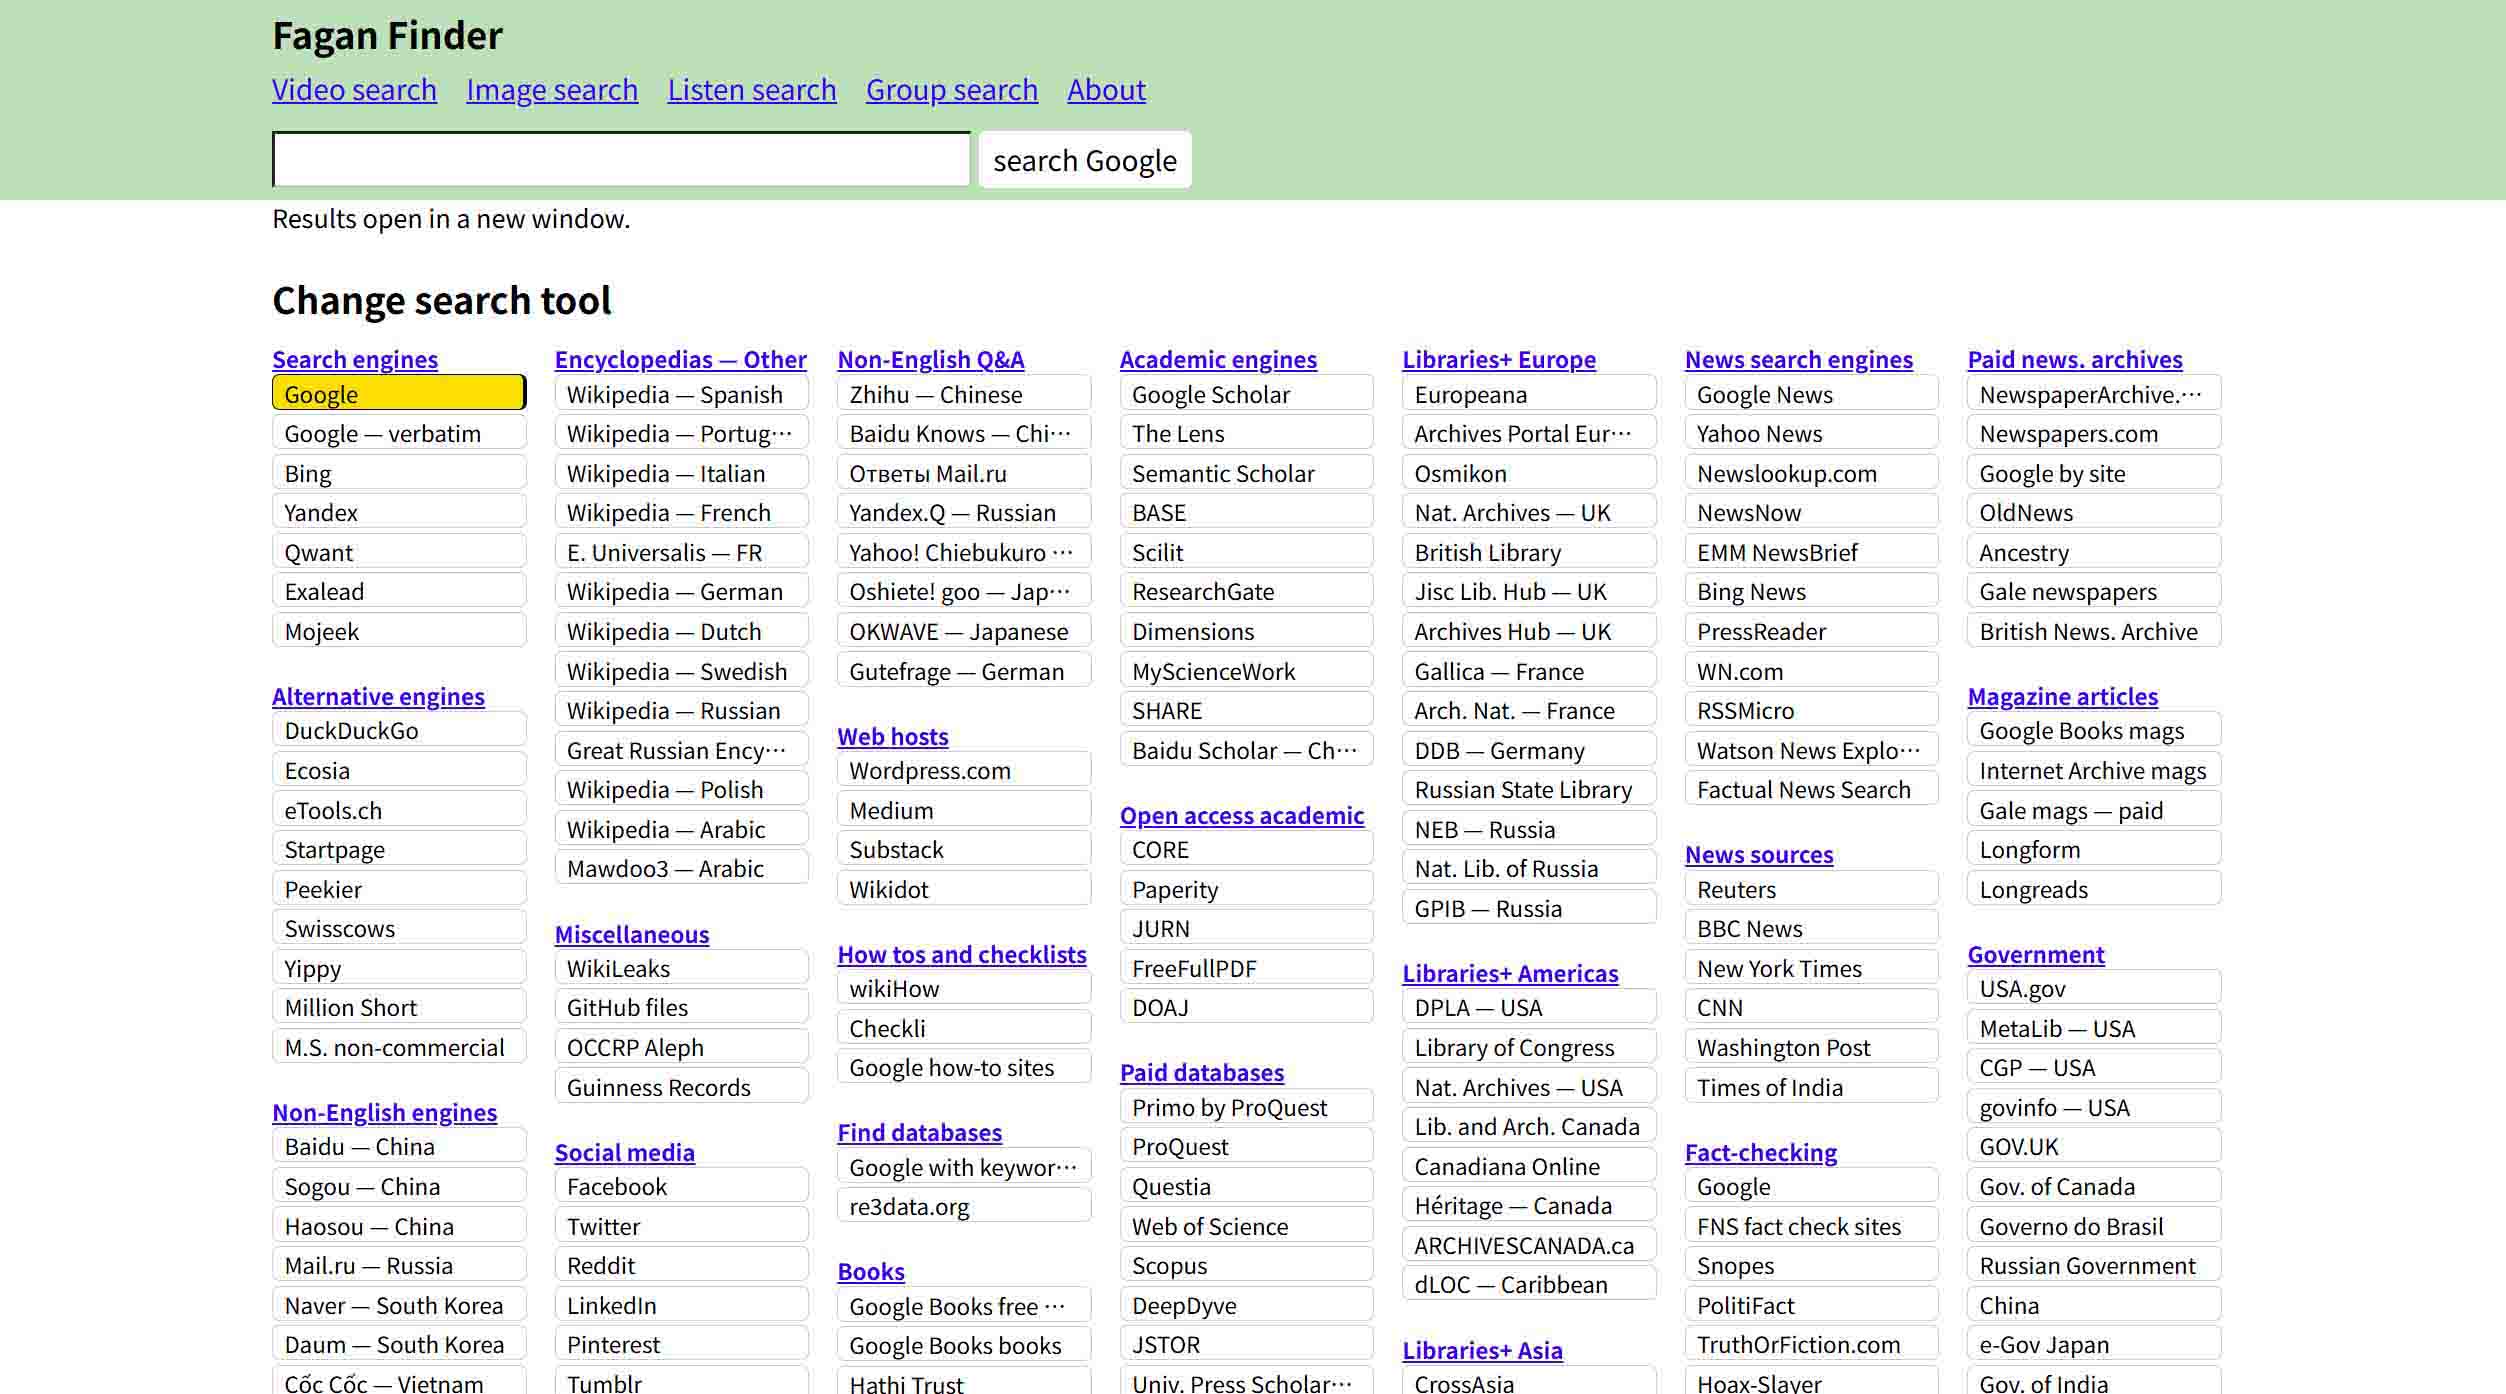Click the Search engines category heading
Screen dimensions: 2506x1394
(x=355, y=360)
